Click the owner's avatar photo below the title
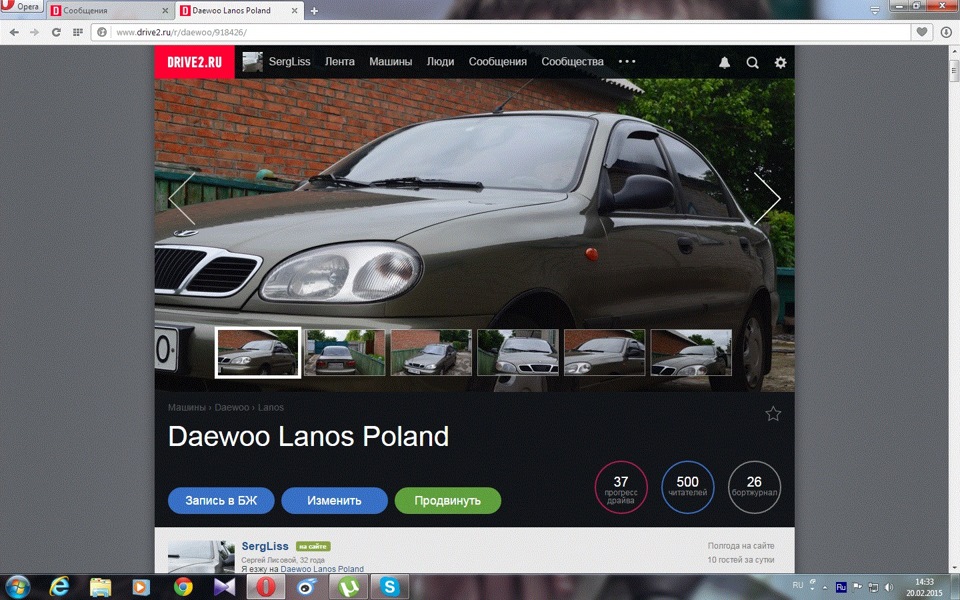 pos(201,557)
